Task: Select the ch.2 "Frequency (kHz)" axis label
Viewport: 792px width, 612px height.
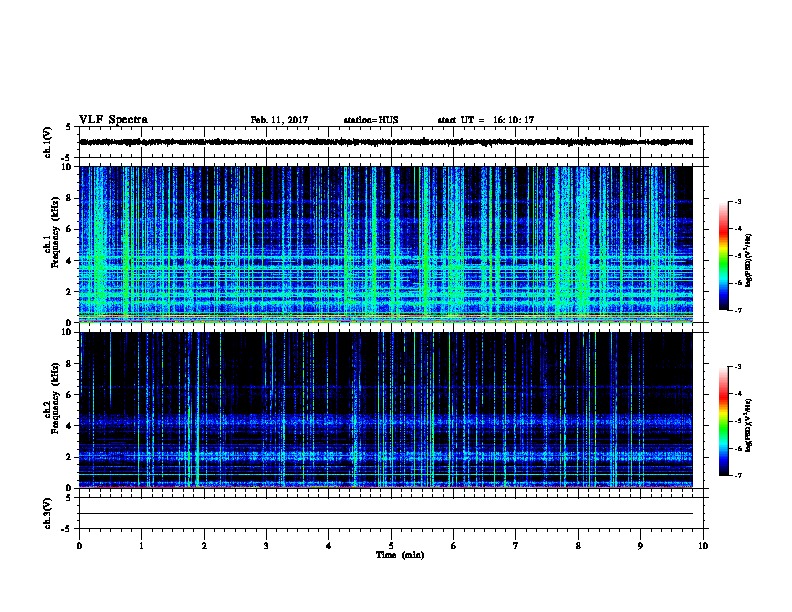Action: 55,398
